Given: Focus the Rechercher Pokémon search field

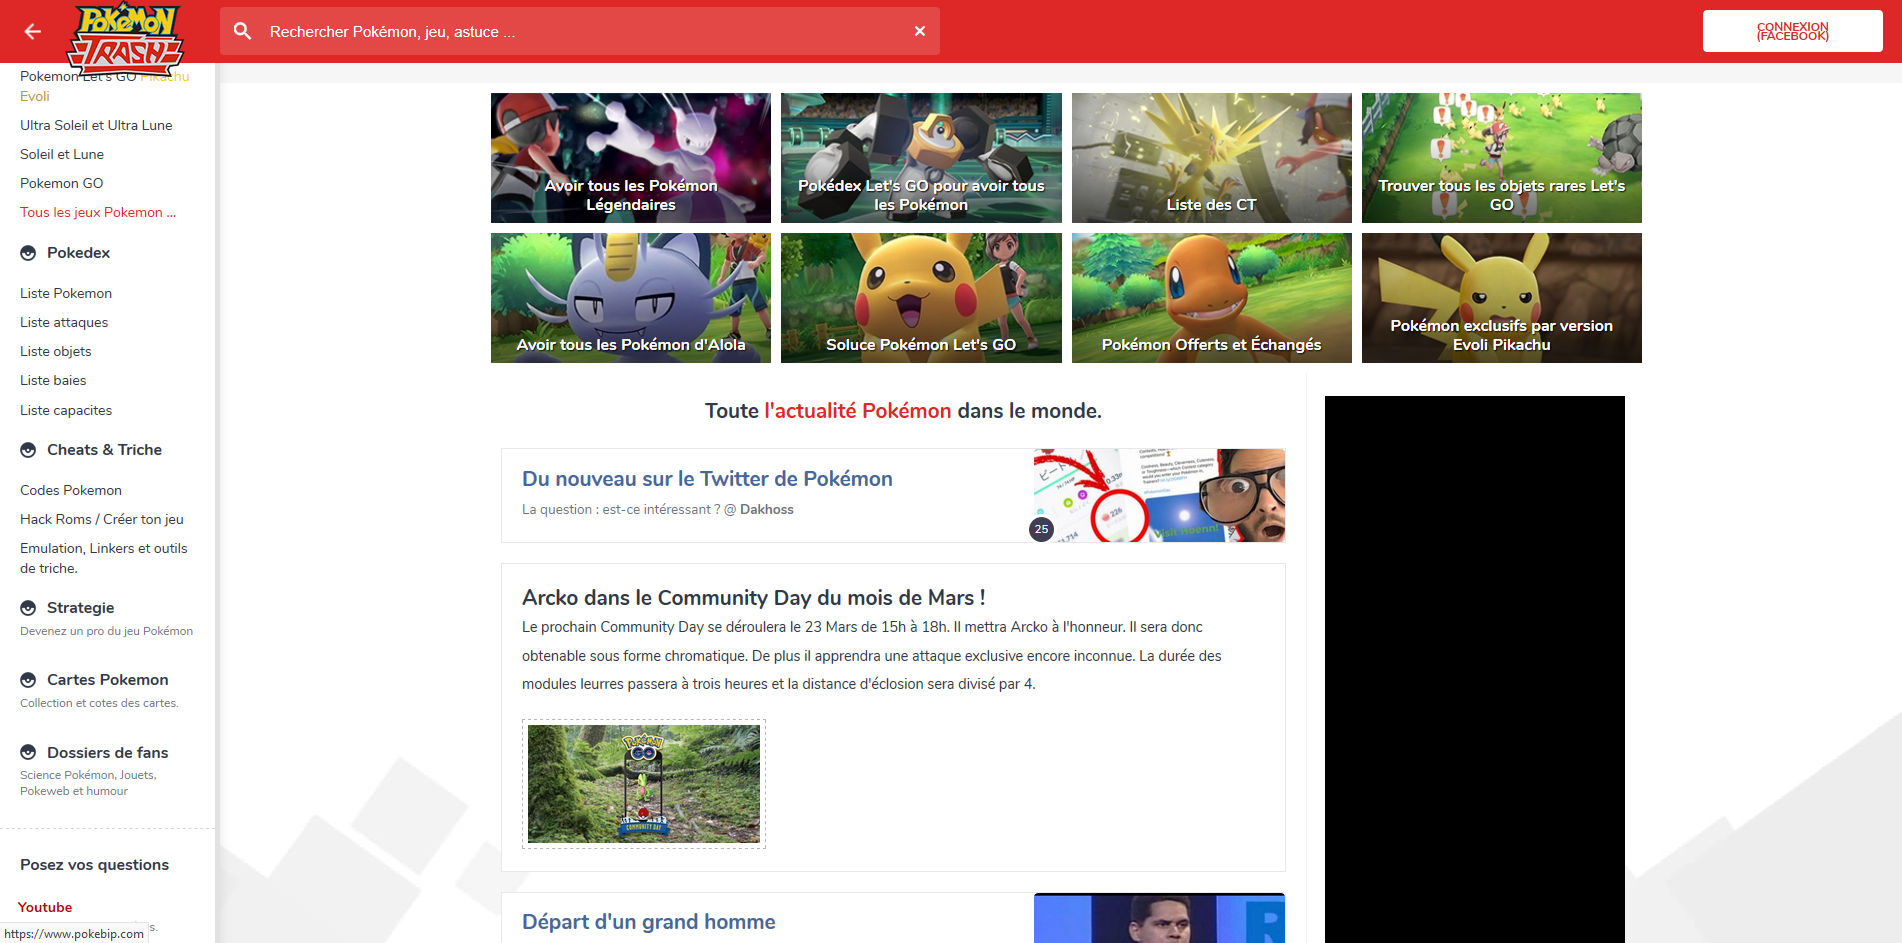Looking at the screenshot, I should (x=580, y=32).
